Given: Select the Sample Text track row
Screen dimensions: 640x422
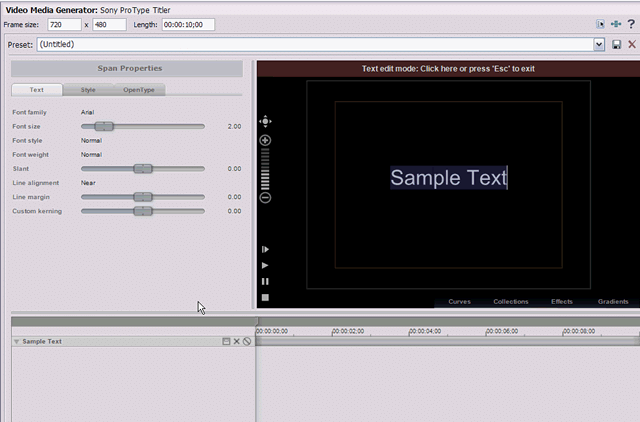Looking at the screenshot, I should pyautogui.click(x=133, y=342).
